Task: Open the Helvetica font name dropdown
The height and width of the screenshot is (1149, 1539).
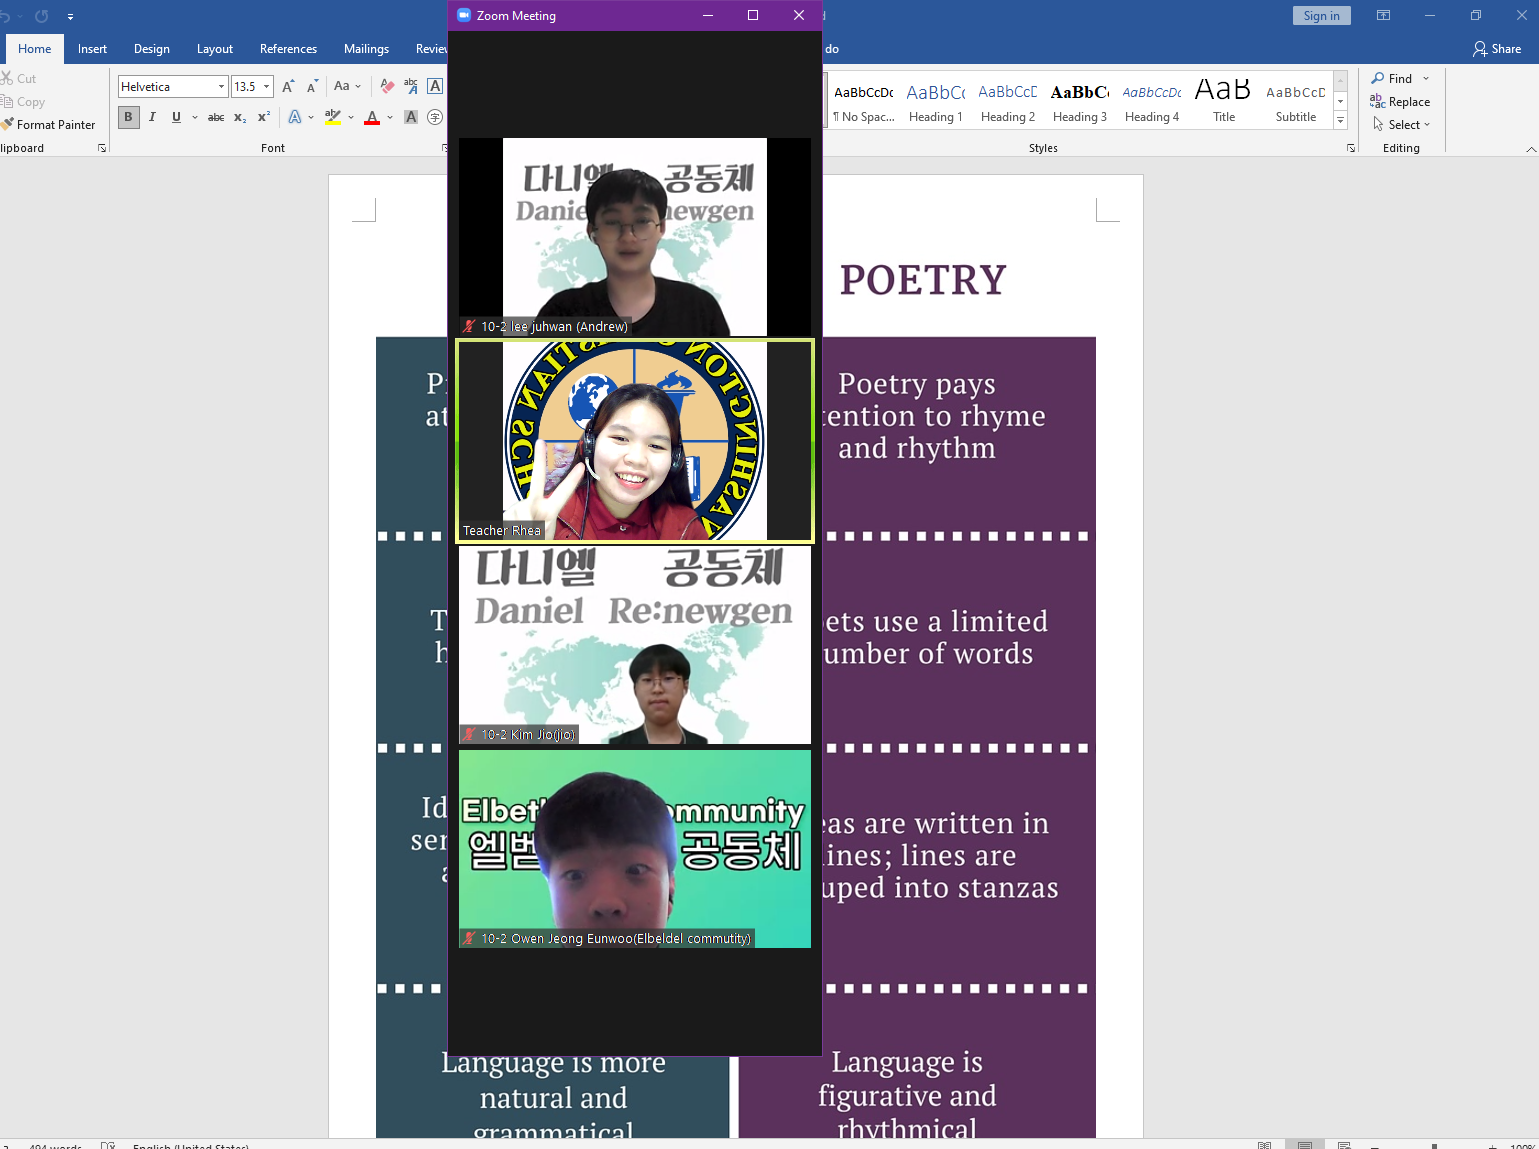Action: click(221, 87)
